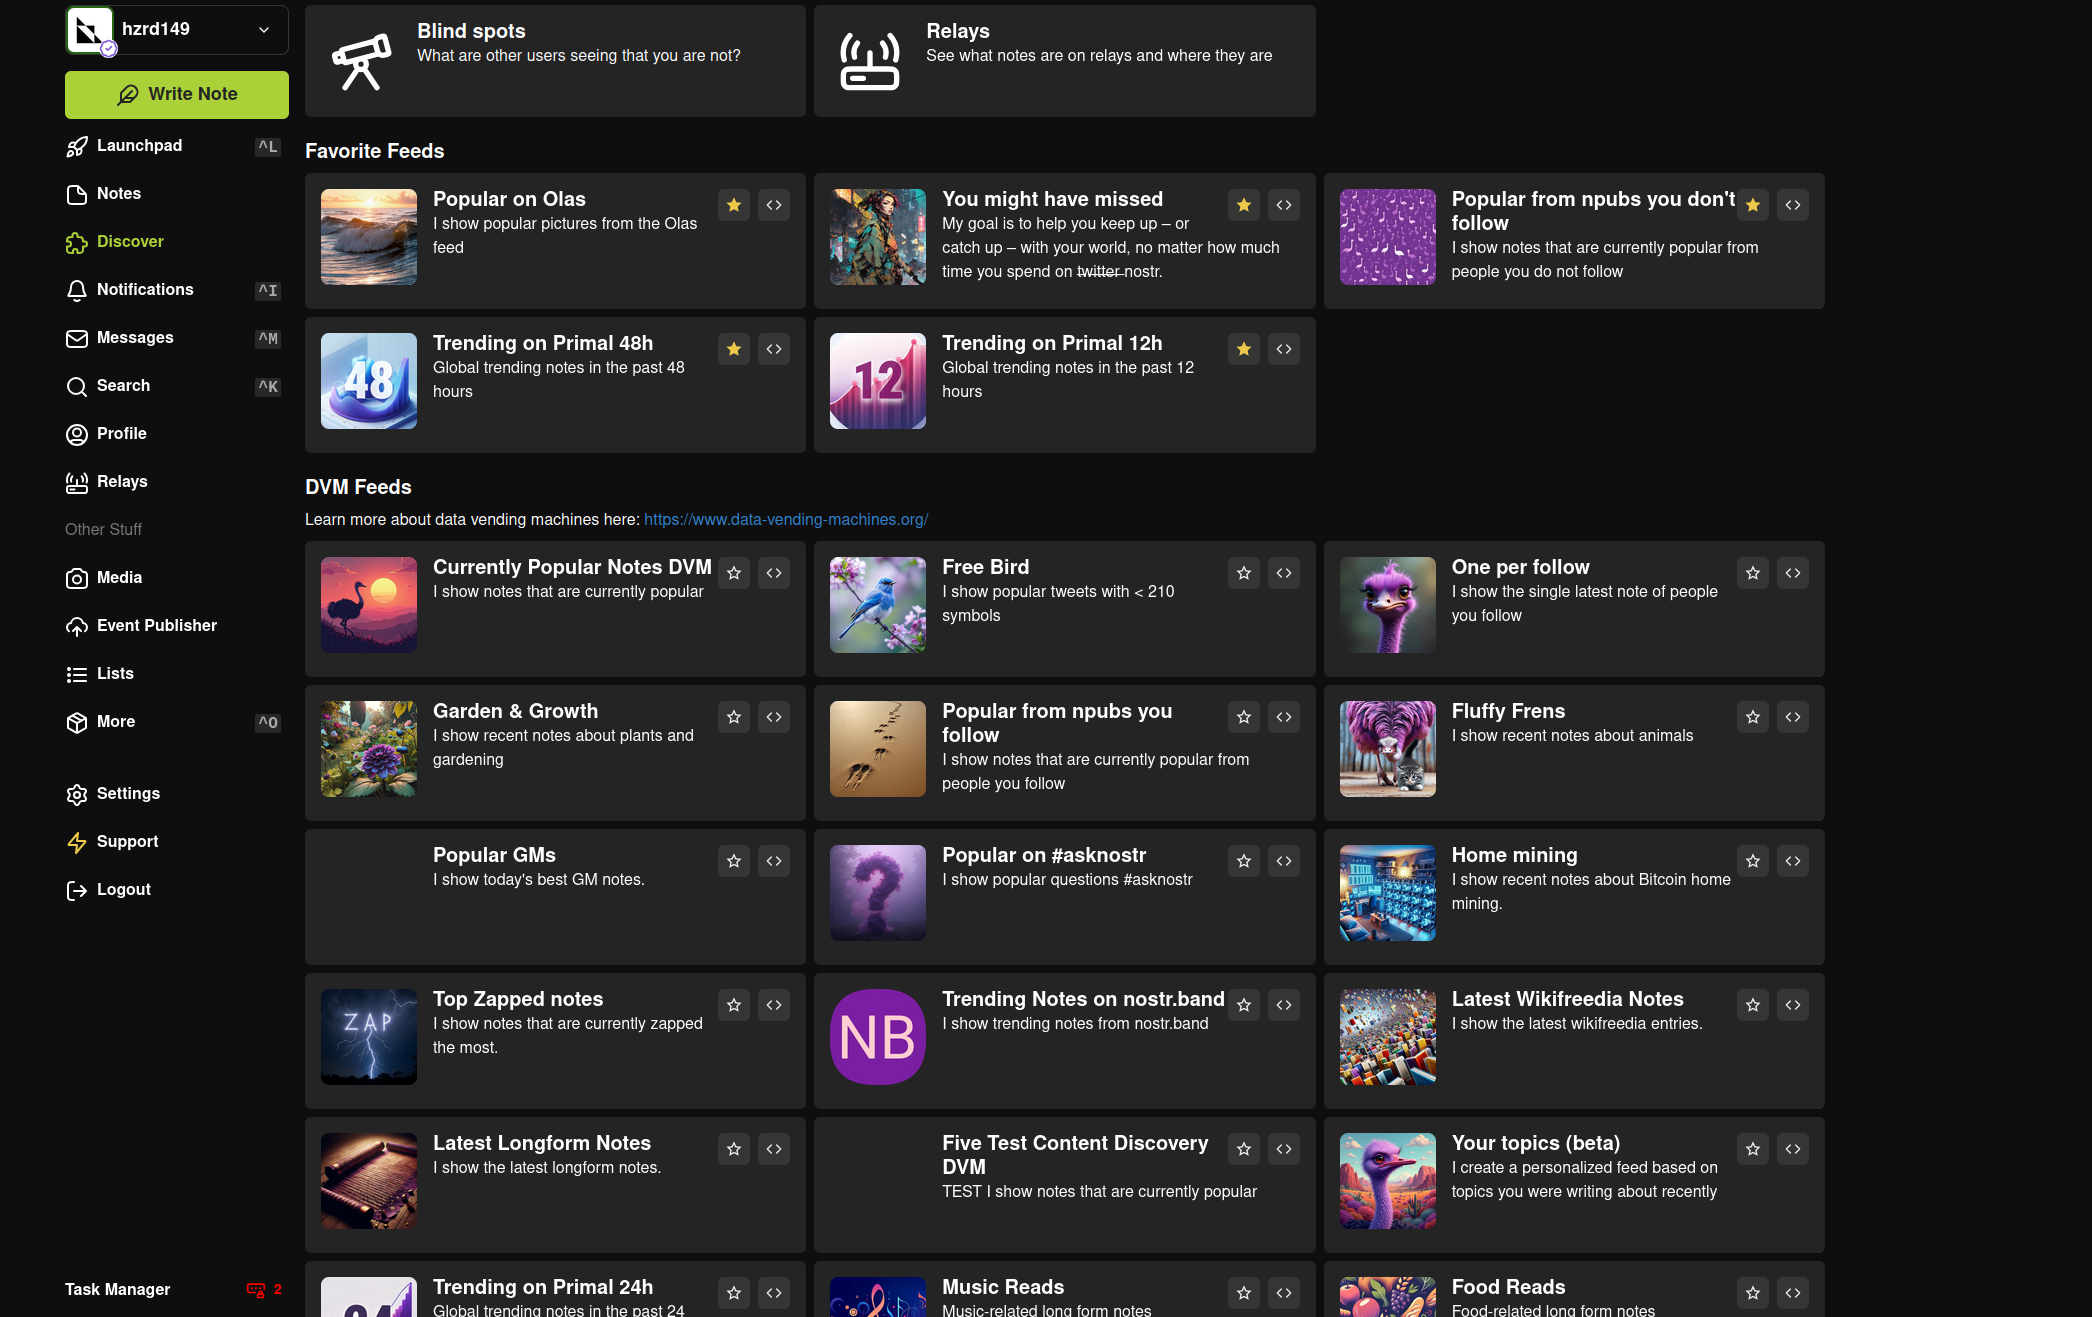Open the Trending on Primal 48h thumbnail
The height and width of the screenshot is (1317, 2092).
[x=369, y=381]
